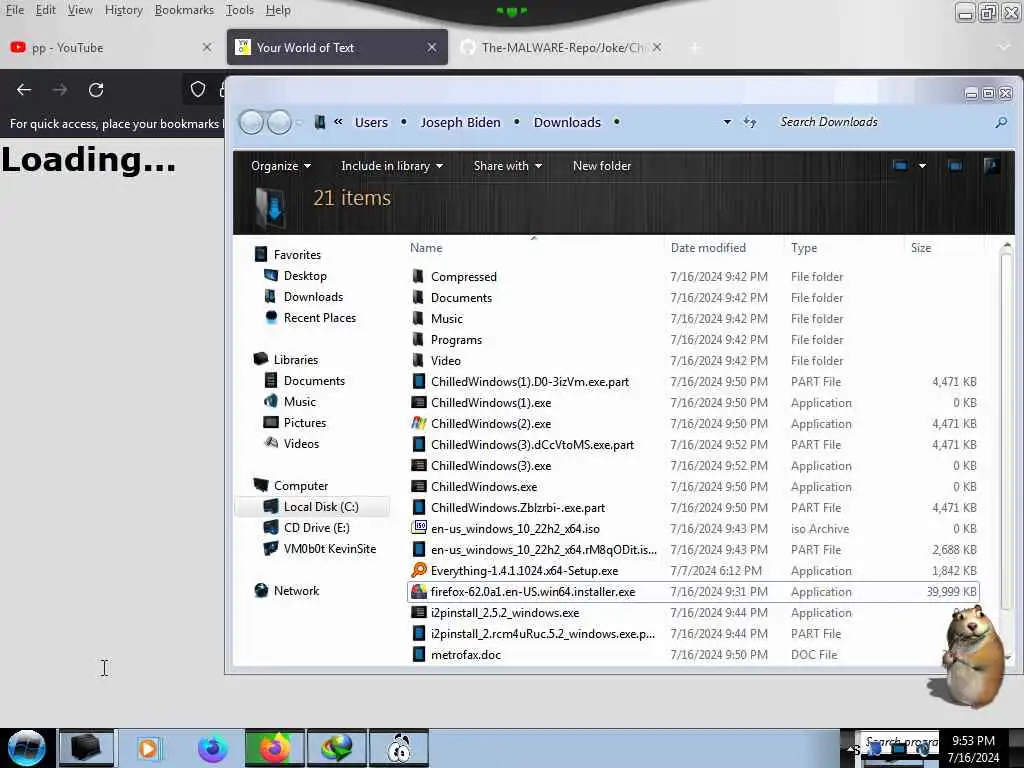The width and height of the screenshot is (1024, 768).
Task: Click the ChilledWindows(2).exe icon
Action: pyautogui.click(x=419, y=423)
